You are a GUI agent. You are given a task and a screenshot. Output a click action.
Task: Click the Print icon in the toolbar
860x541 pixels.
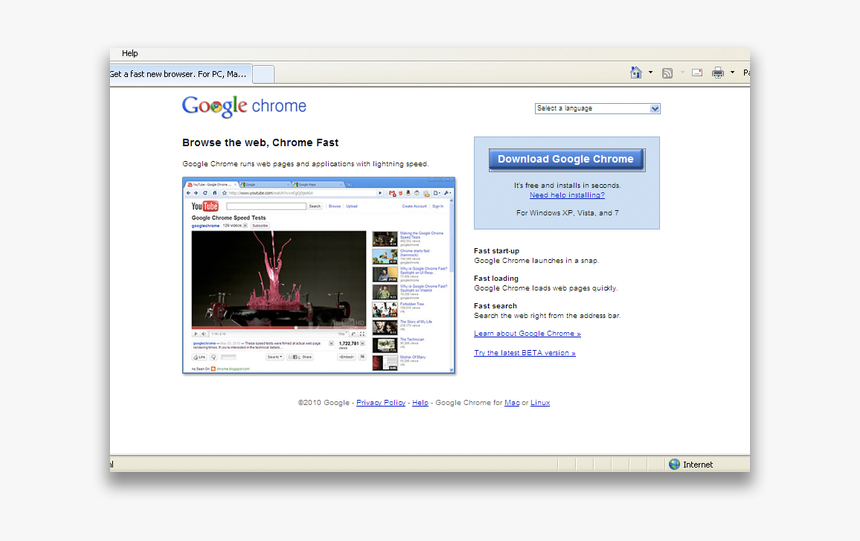[x=718, y=72]
